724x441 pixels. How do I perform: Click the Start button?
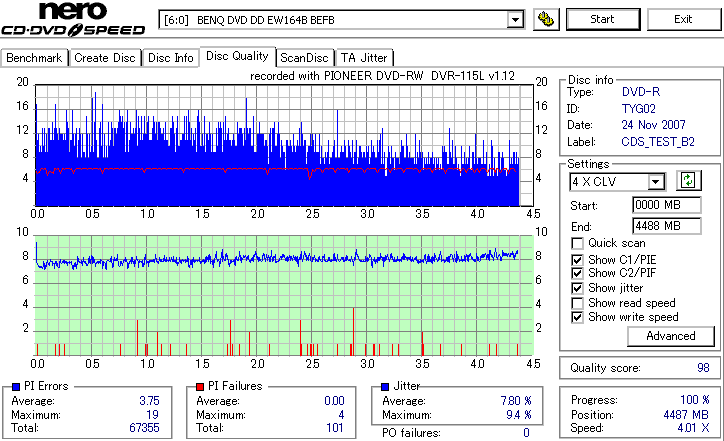coord(603,19)
